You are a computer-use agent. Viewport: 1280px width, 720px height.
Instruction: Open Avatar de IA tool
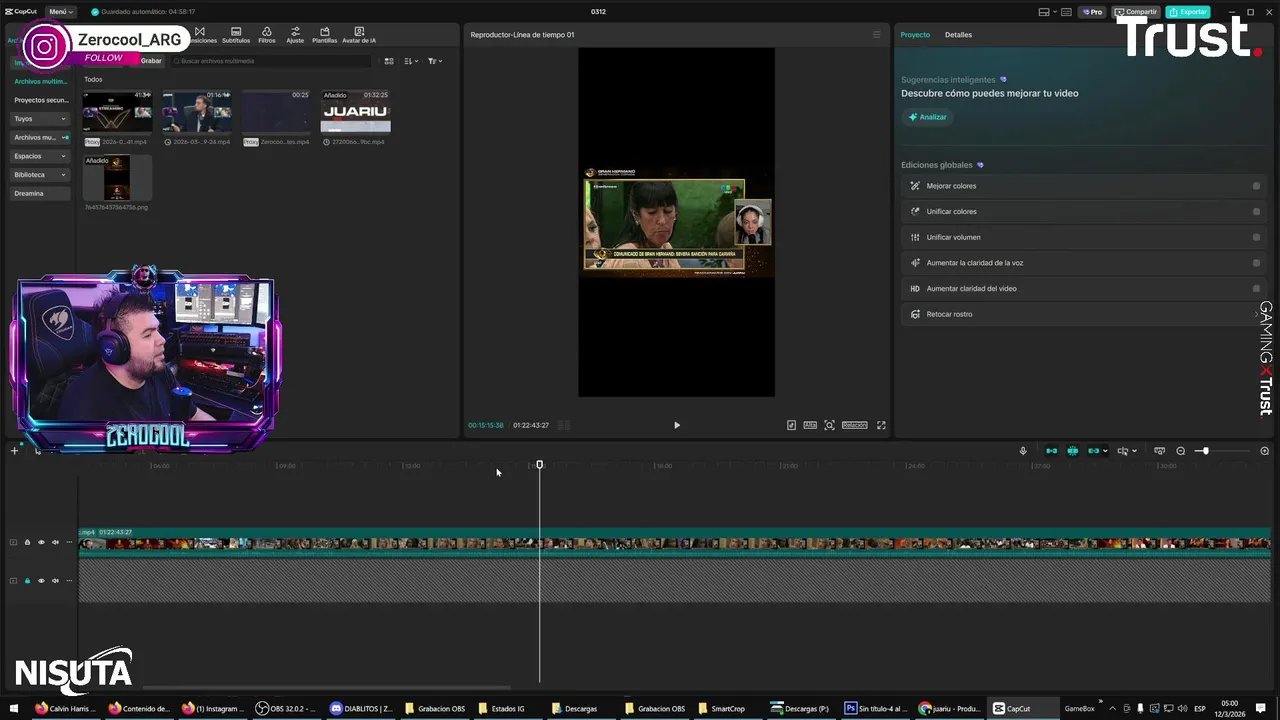pyautogui.click(x=359, y=35)
